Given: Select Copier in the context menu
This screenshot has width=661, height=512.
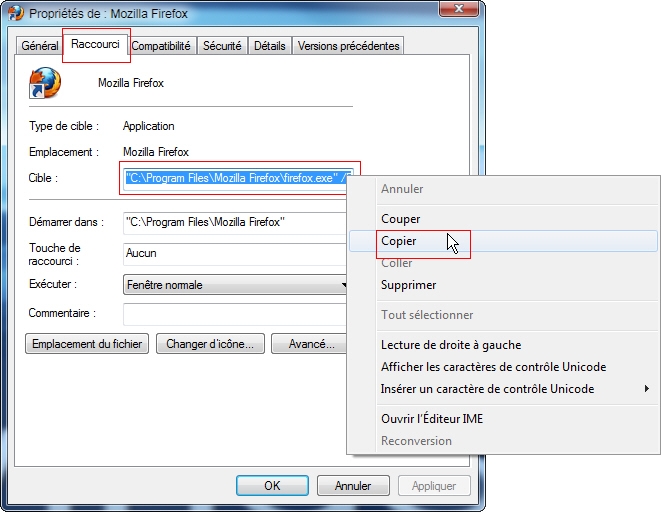Looking at the screenshot, I should point(503,241).
